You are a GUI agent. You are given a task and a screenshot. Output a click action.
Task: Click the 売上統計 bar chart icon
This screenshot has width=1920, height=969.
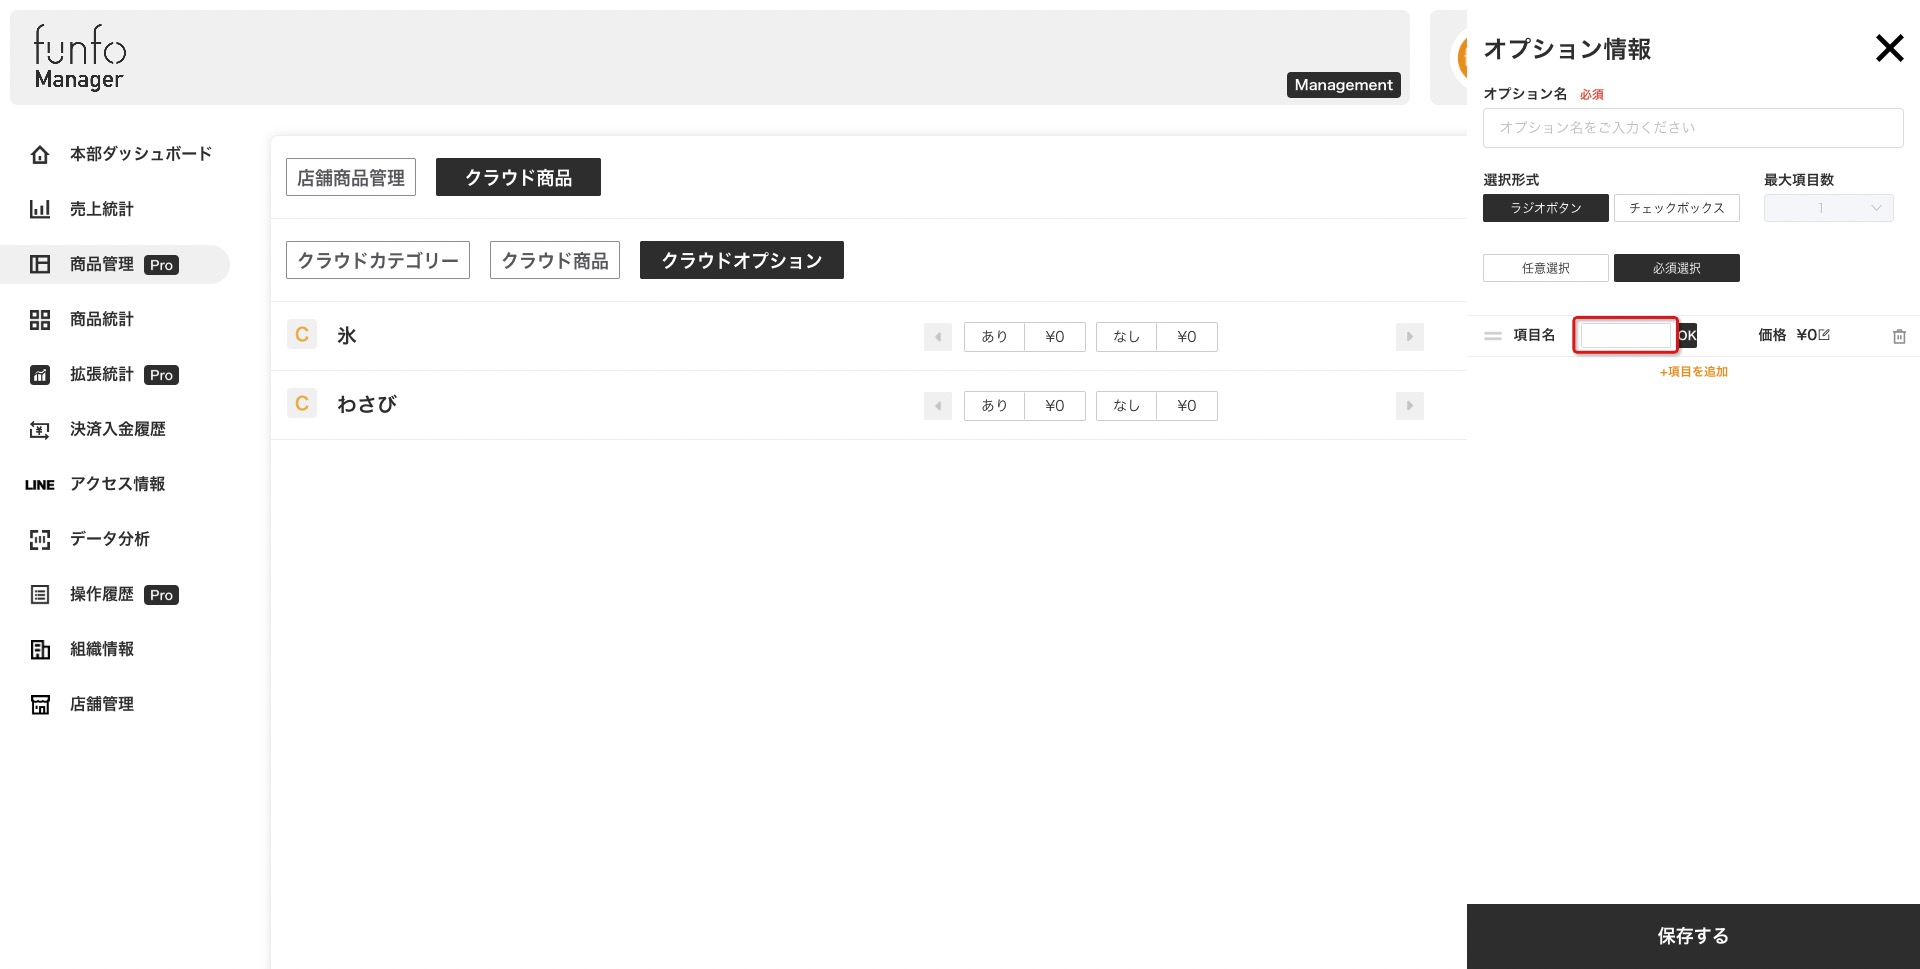(40, 210)
